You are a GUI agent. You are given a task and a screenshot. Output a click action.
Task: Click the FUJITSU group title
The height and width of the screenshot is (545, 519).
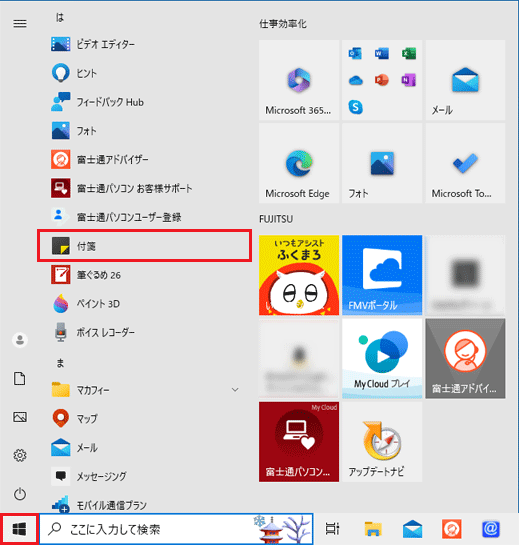(x=276, y=219)
